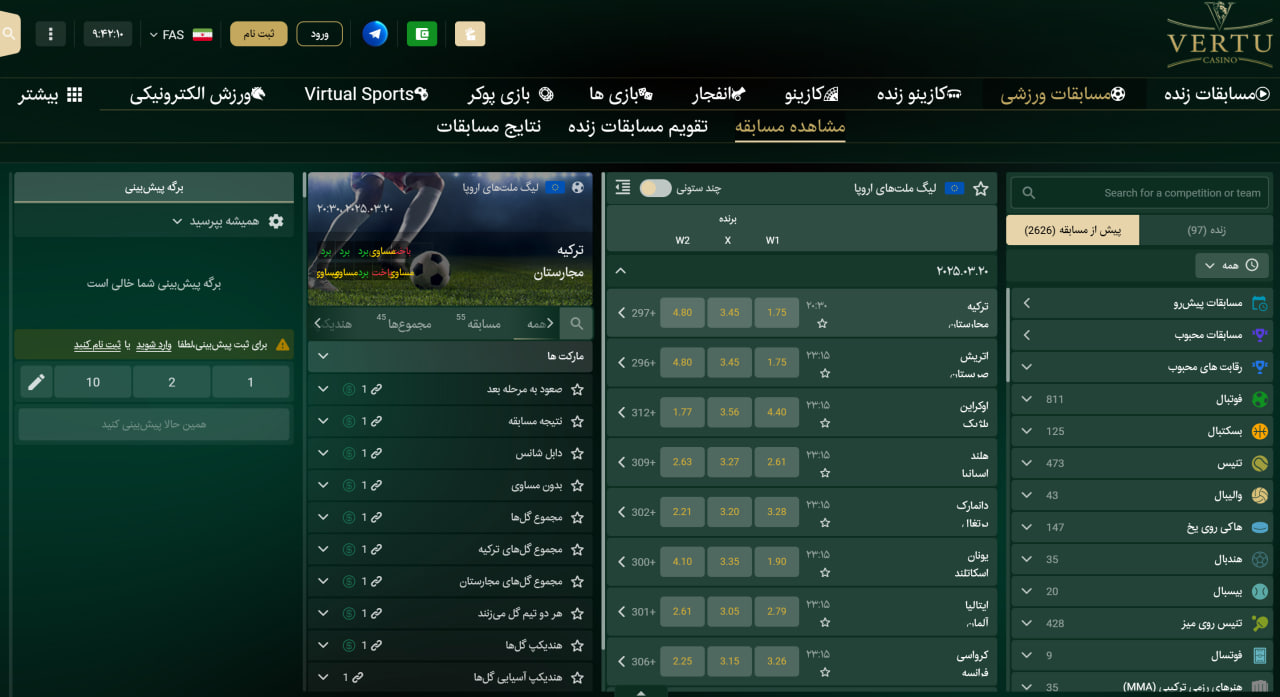
Task: Open the نتایج مسابقات tab
Action: [x=488, y=127]
